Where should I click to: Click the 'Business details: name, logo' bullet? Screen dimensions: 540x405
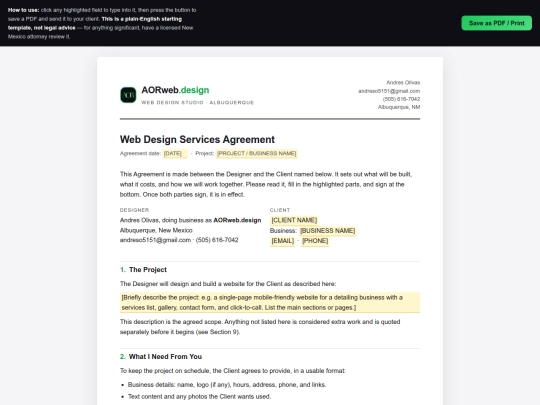[227, 384]
